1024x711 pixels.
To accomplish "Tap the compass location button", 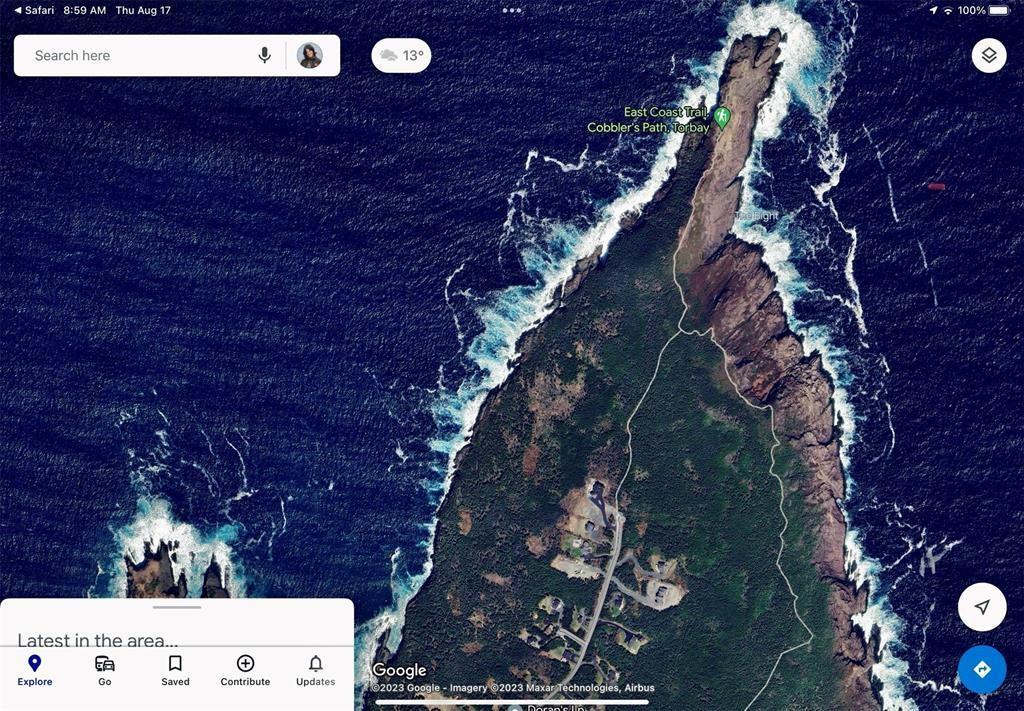I will tap(982, 607).
